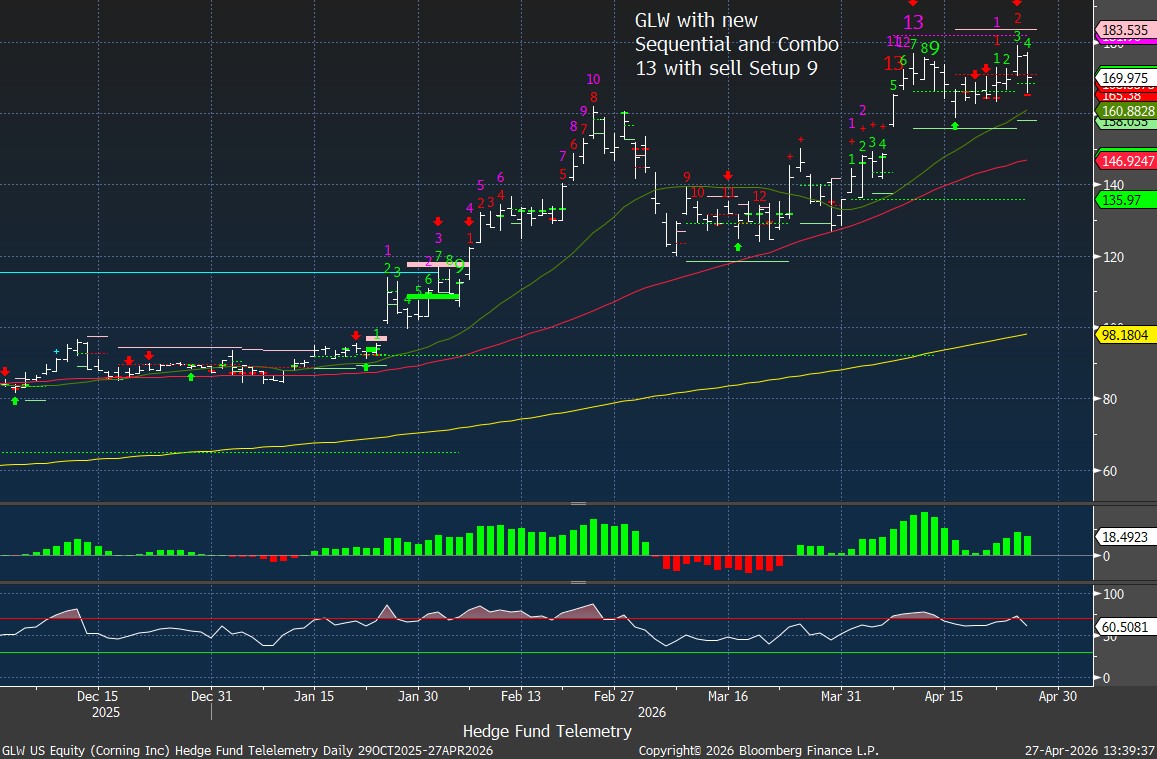Click the white 169.975 last price label
The image size is (1157, 759).
[x=1126, y=77]
